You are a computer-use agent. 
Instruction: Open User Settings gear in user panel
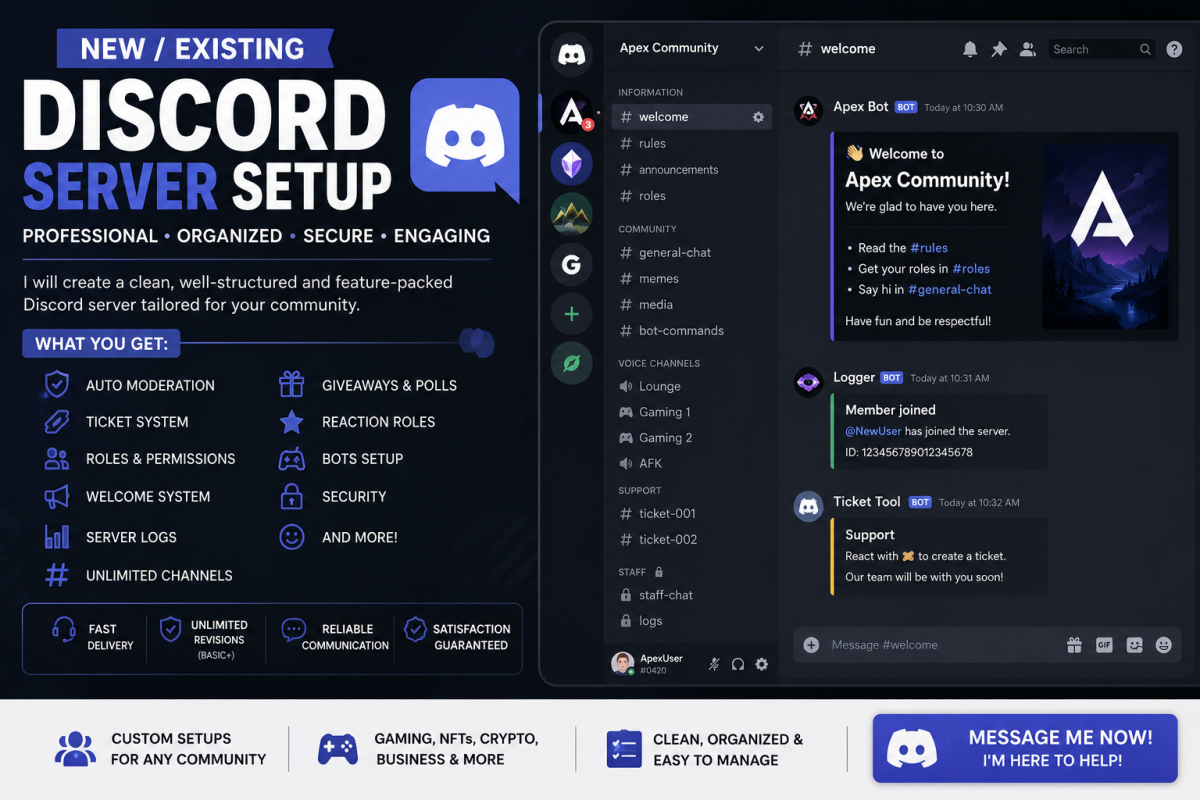(762, 664)
